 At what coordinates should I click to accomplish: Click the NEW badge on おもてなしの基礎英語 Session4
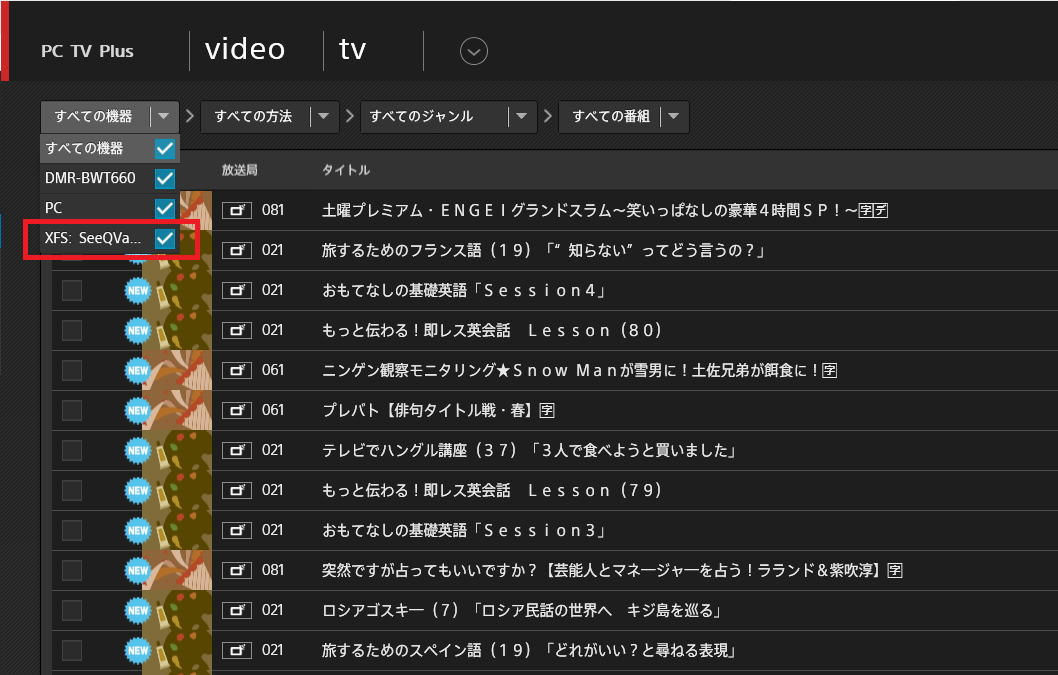point(137,290)
